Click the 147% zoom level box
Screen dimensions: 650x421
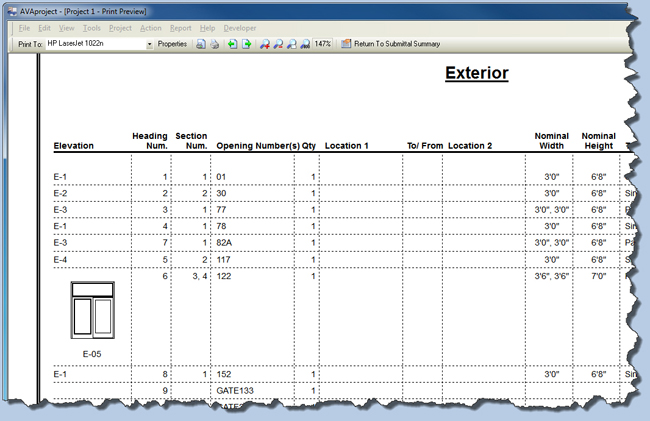[323, 44]
